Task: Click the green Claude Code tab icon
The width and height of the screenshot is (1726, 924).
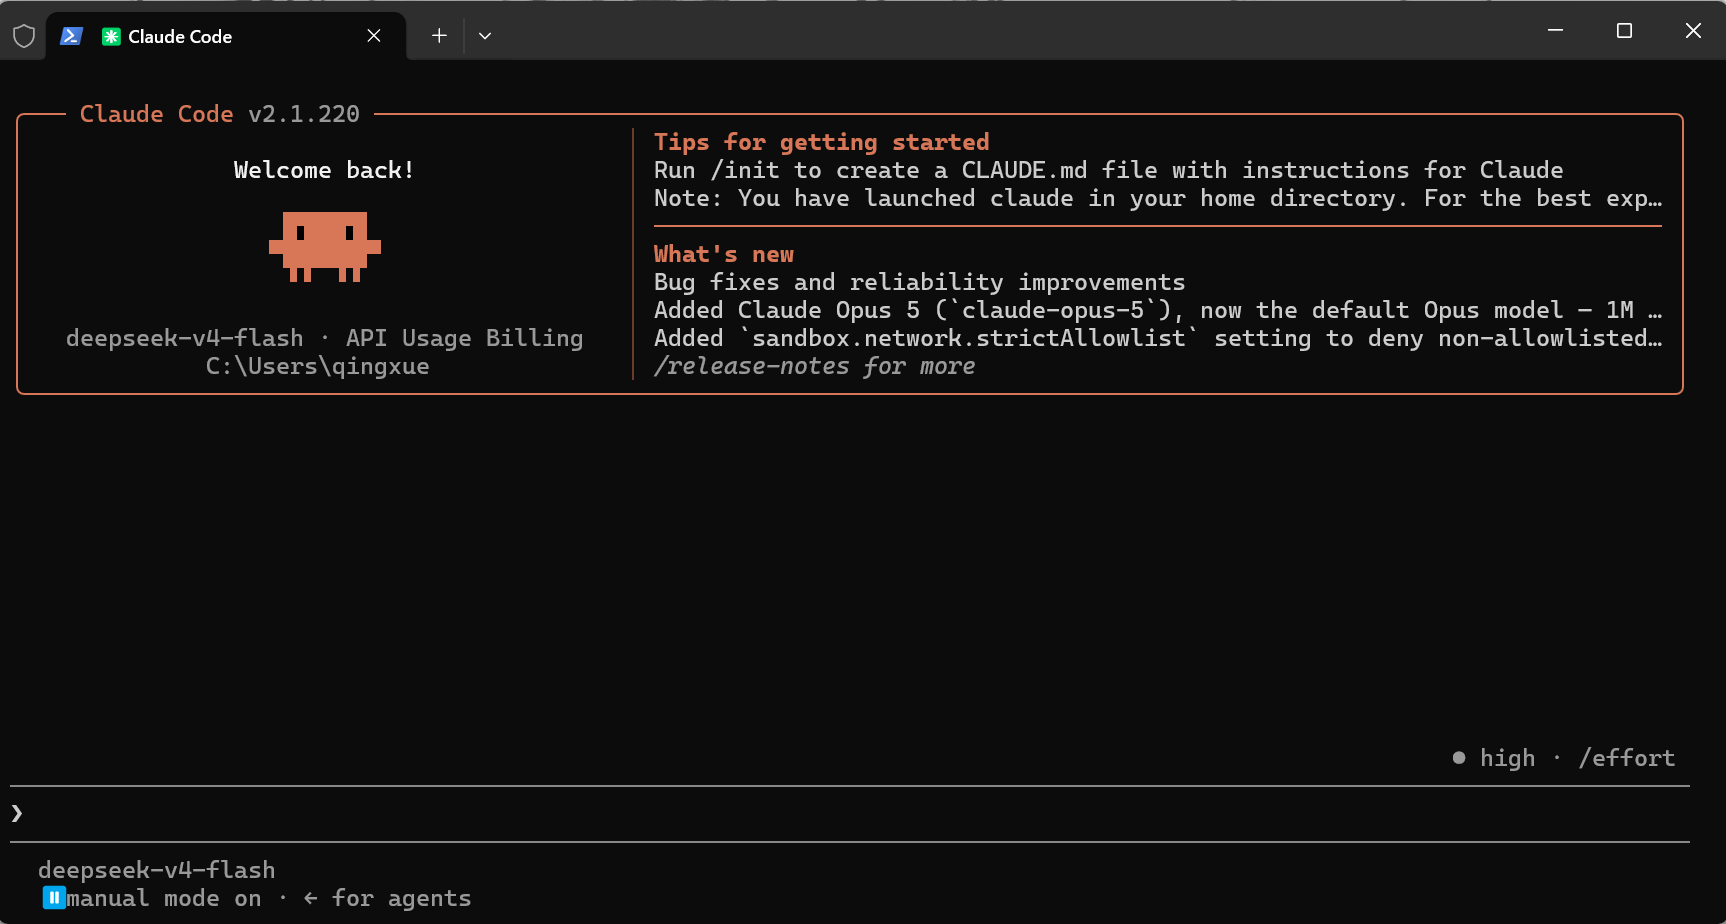Action: pos(111,36)
